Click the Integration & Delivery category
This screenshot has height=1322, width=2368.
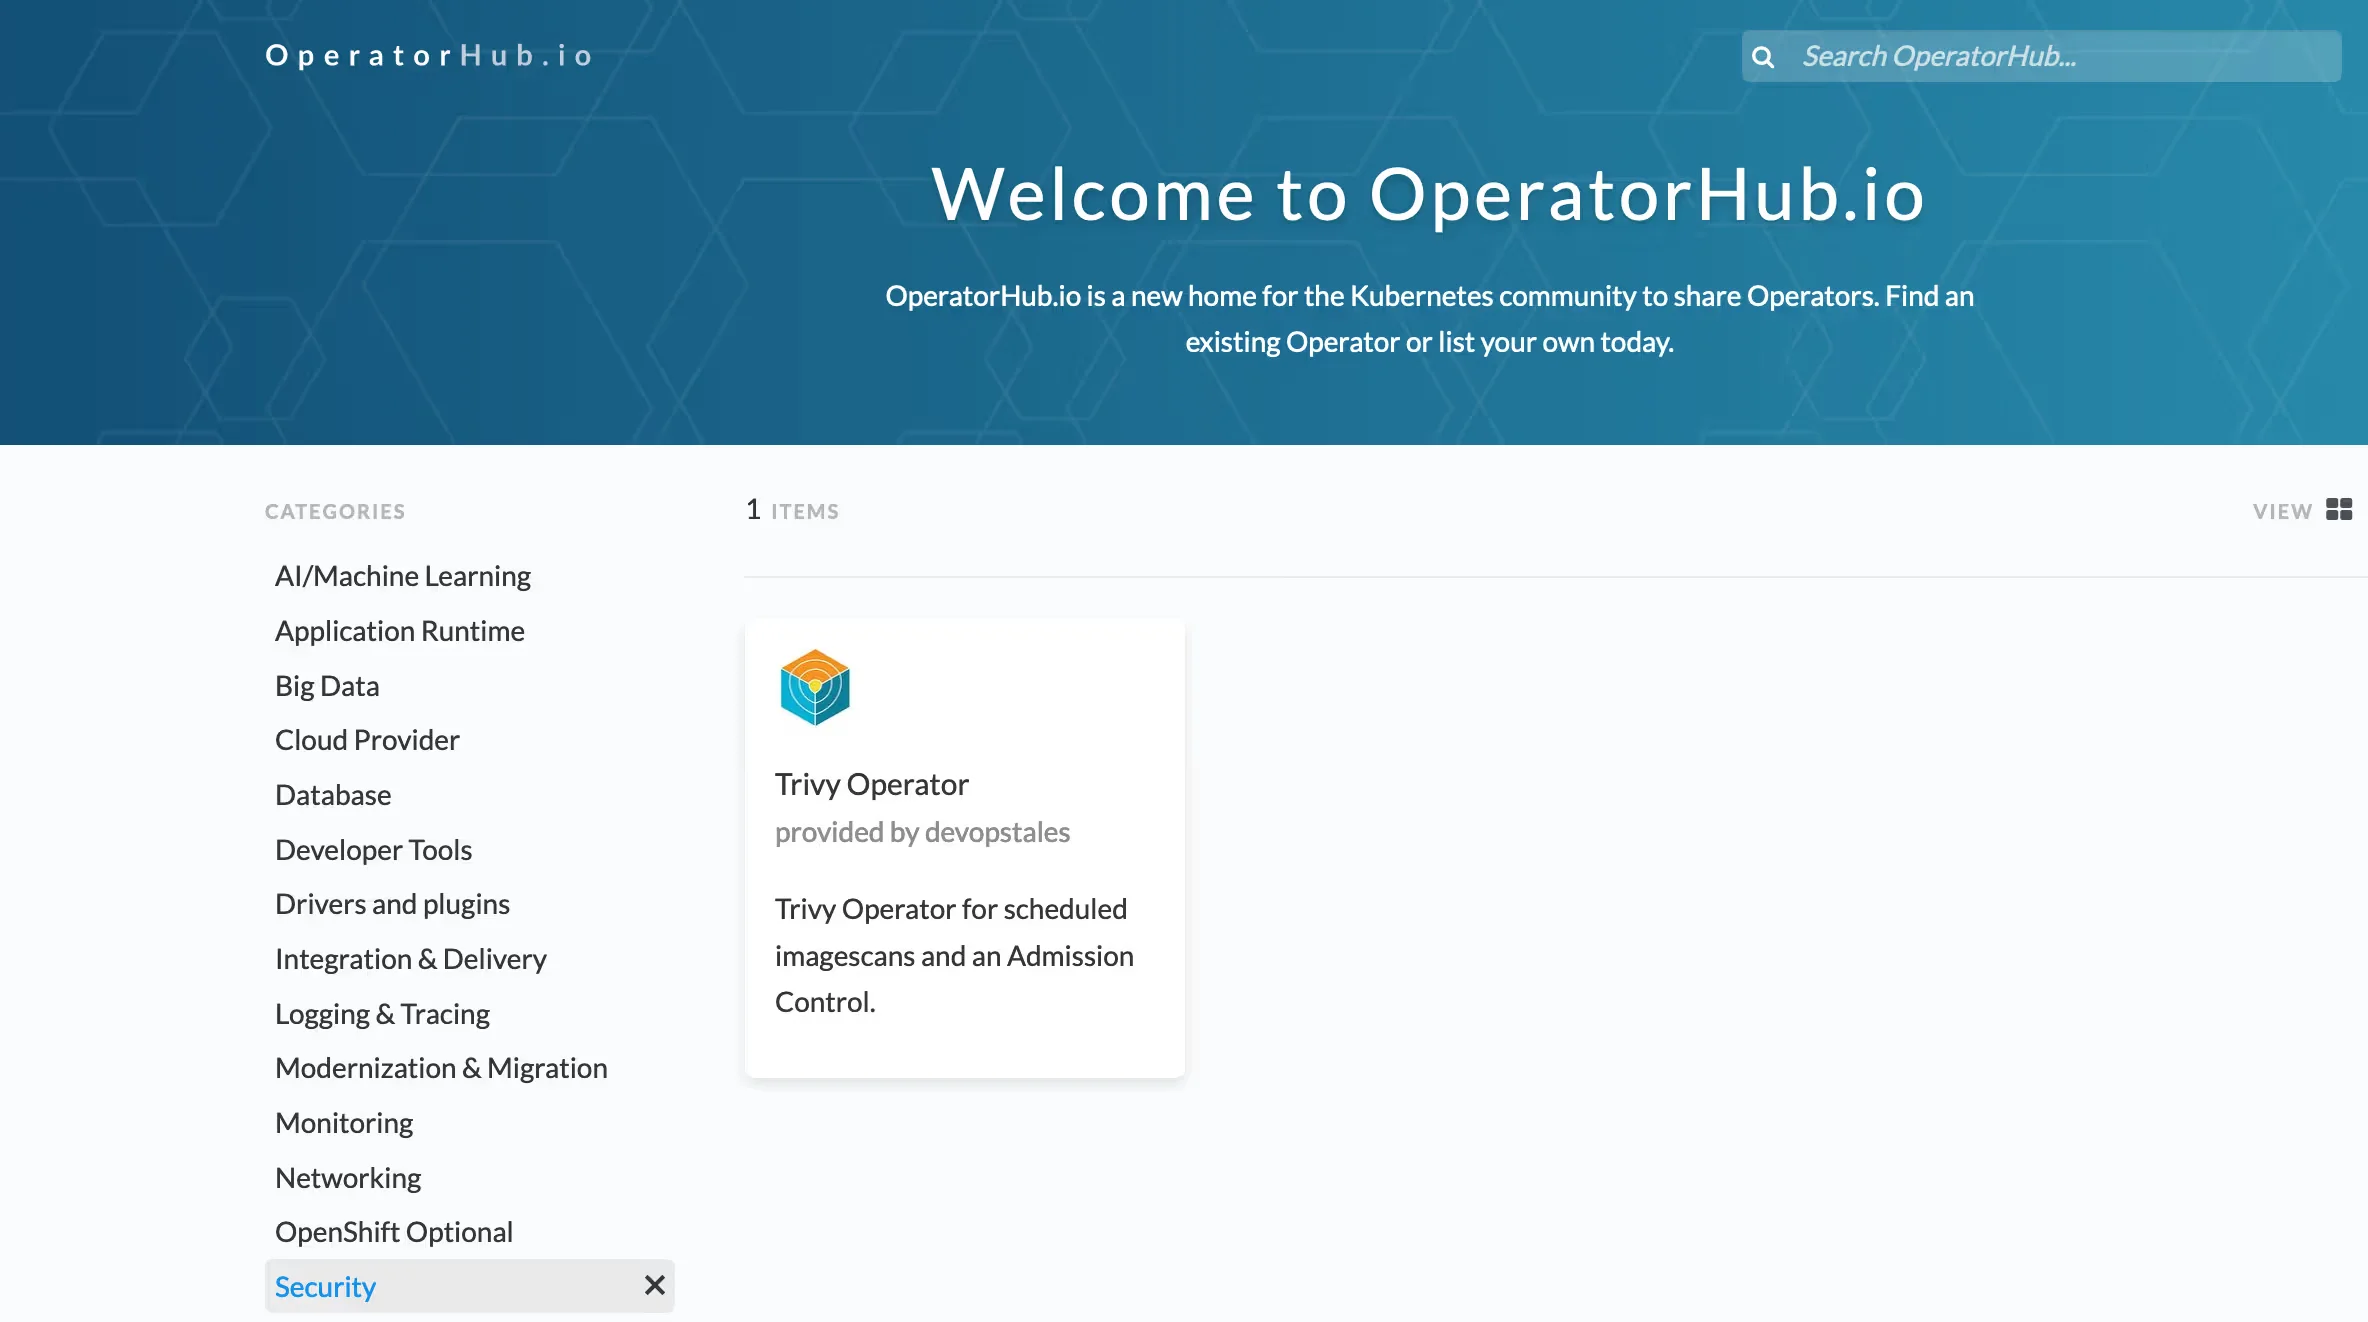pos(410,958)
